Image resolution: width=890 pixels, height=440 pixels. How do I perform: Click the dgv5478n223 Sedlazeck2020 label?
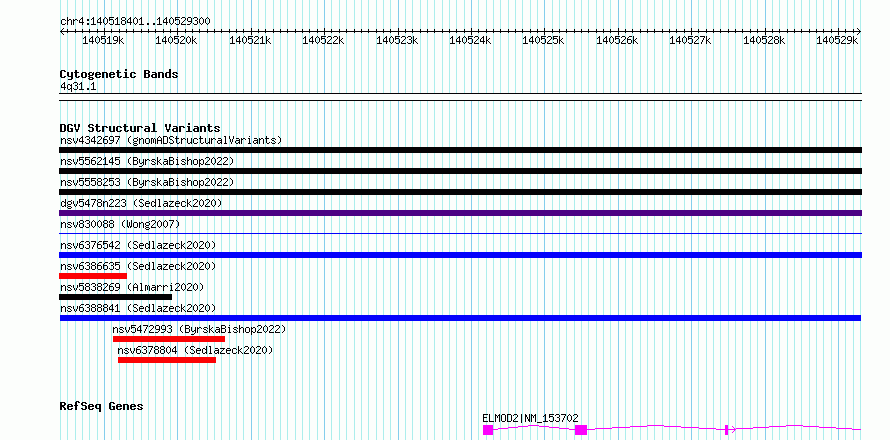coord(141,203)
